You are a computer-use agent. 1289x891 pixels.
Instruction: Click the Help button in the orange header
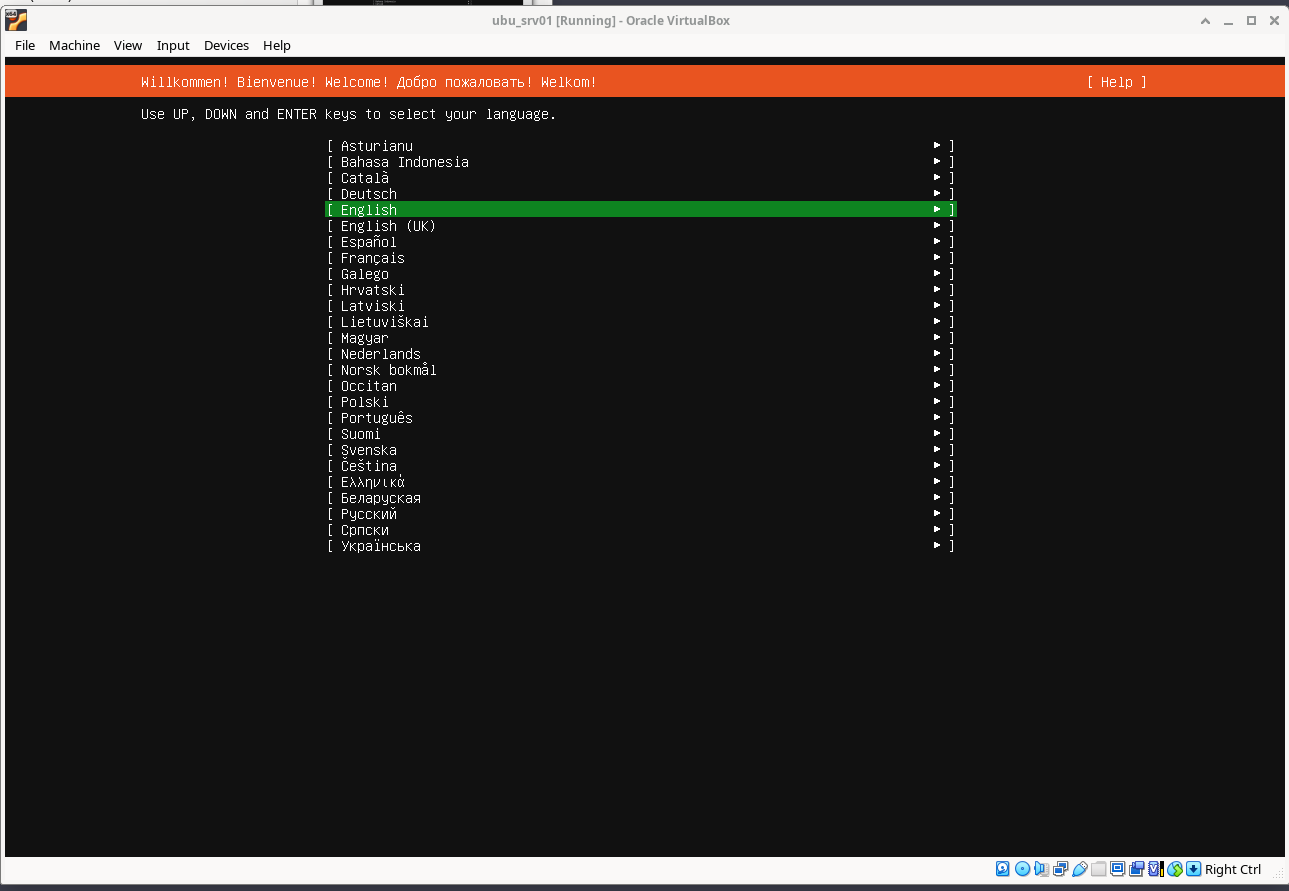click(1116, 82)
